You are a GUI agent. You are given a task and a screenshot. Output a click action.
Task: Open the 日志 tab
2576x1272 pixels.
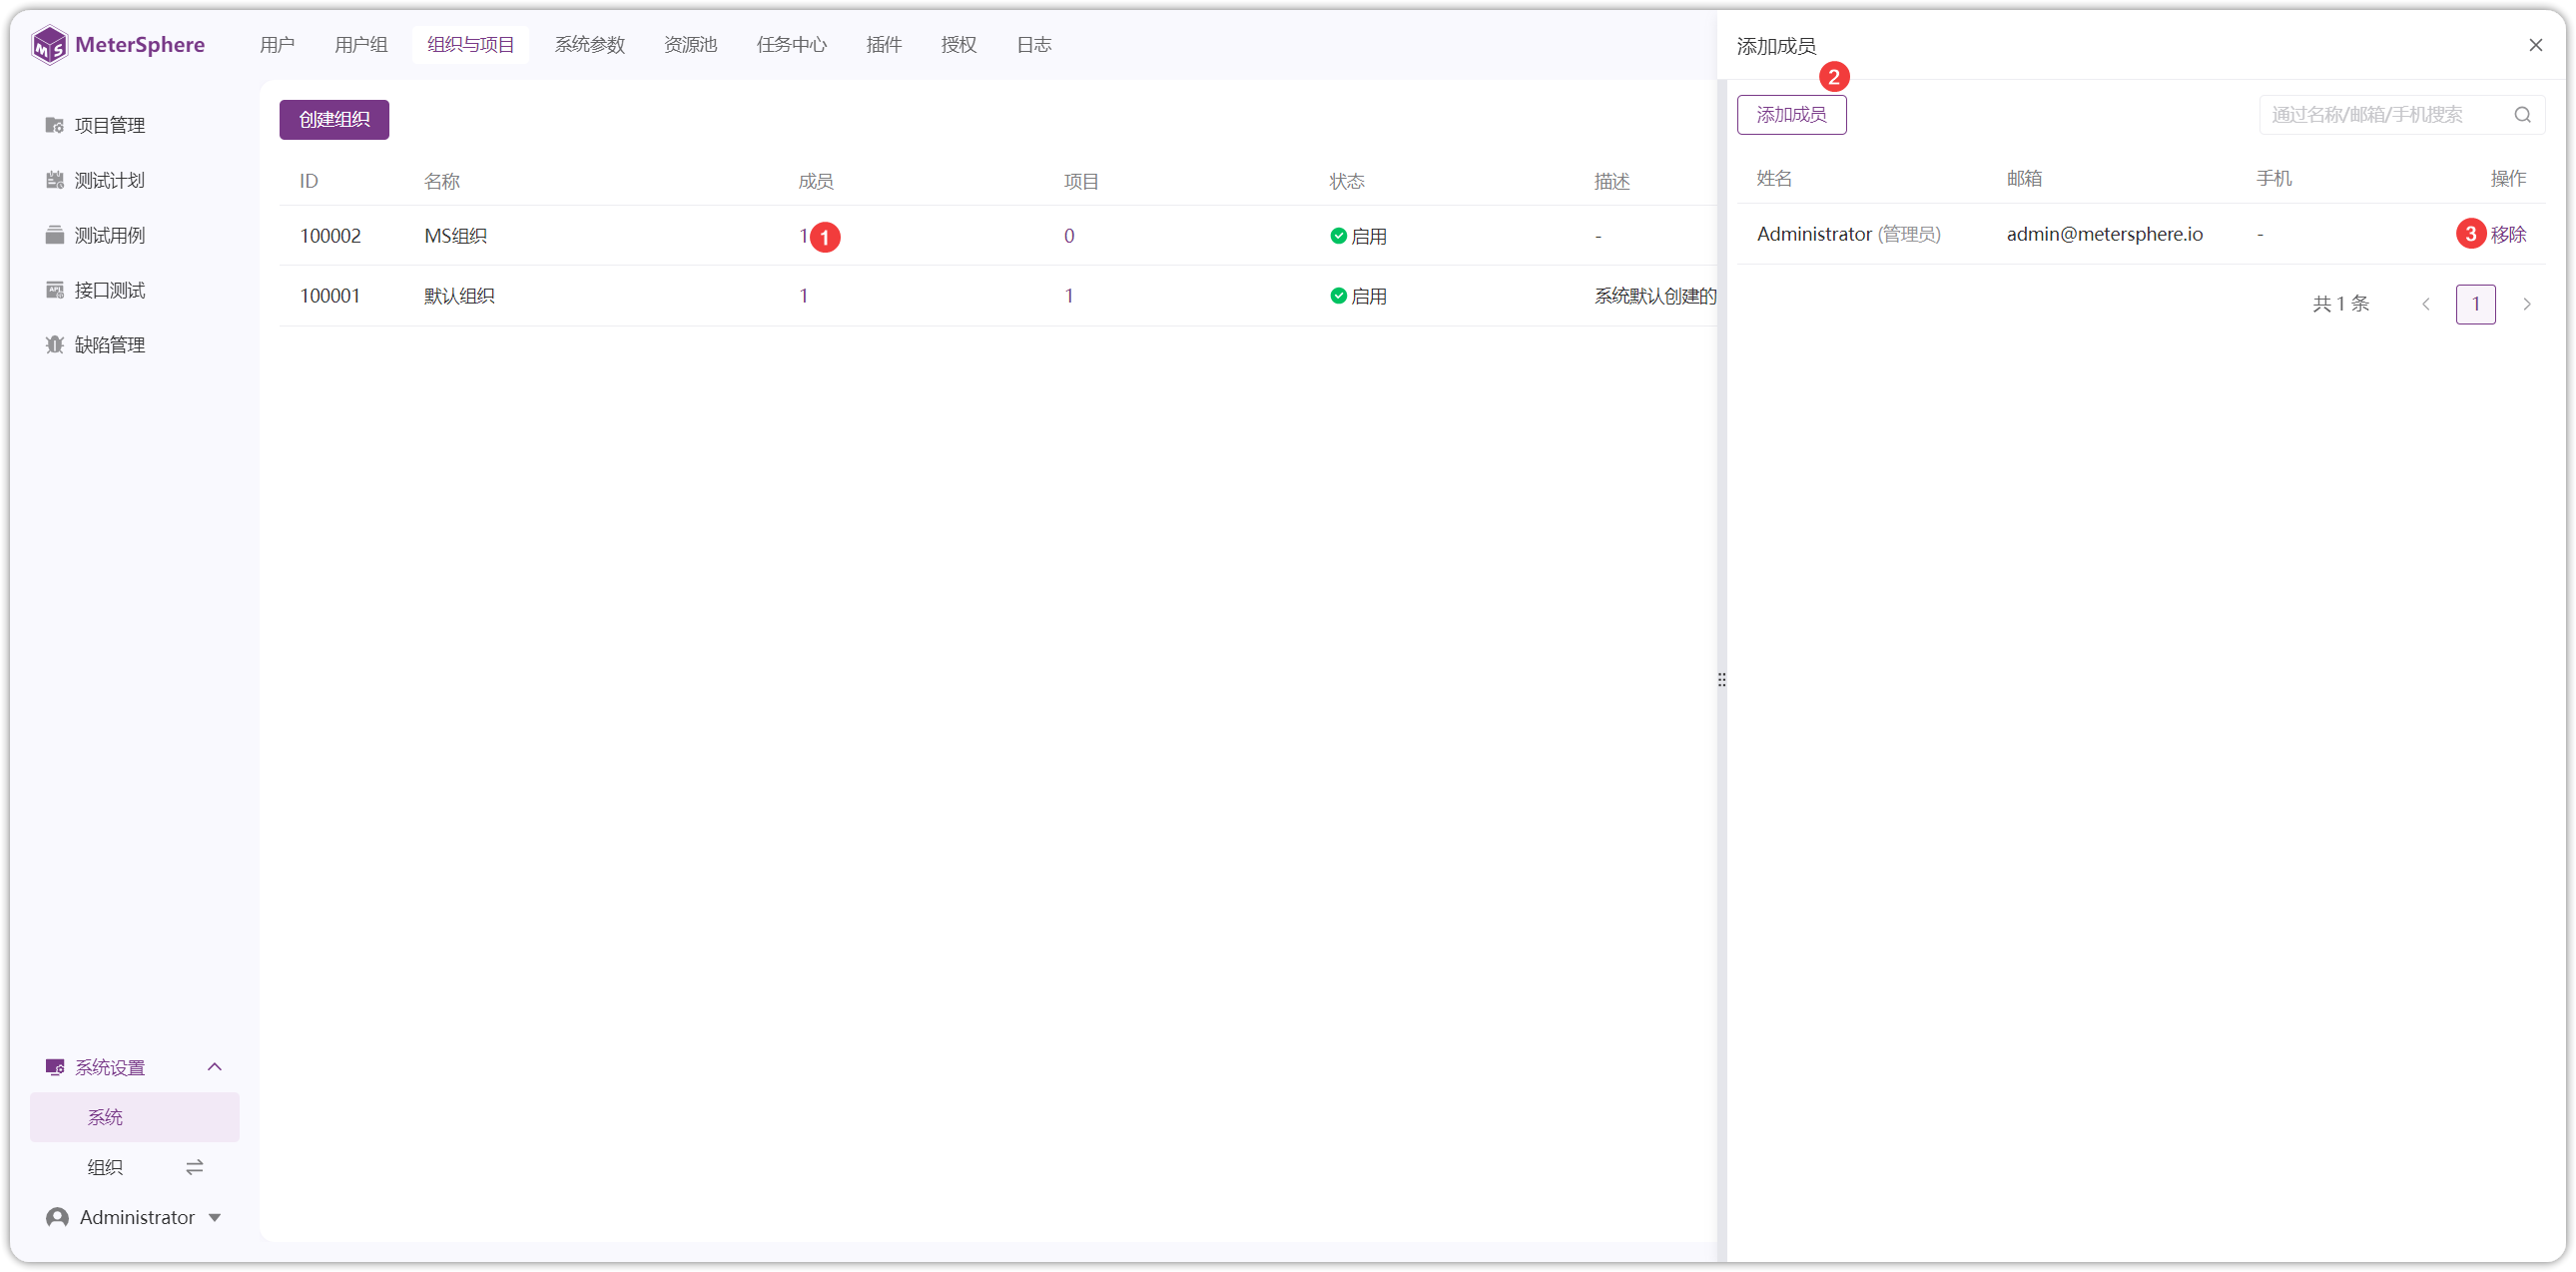pos(1033,45)
